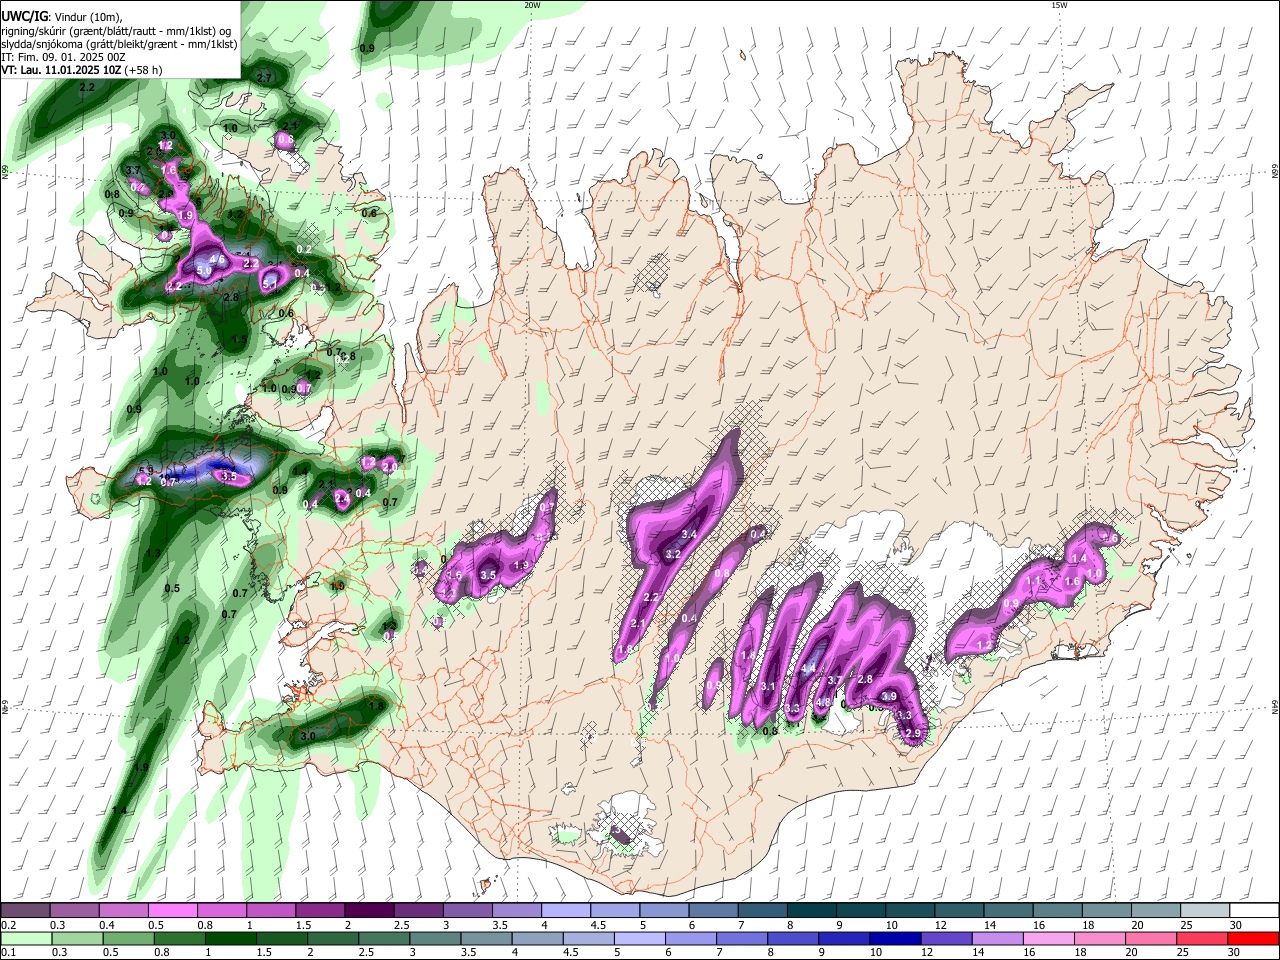Click the 15W longitude label
This screenshot has width=1280, height=960.
pos(1059,5)
